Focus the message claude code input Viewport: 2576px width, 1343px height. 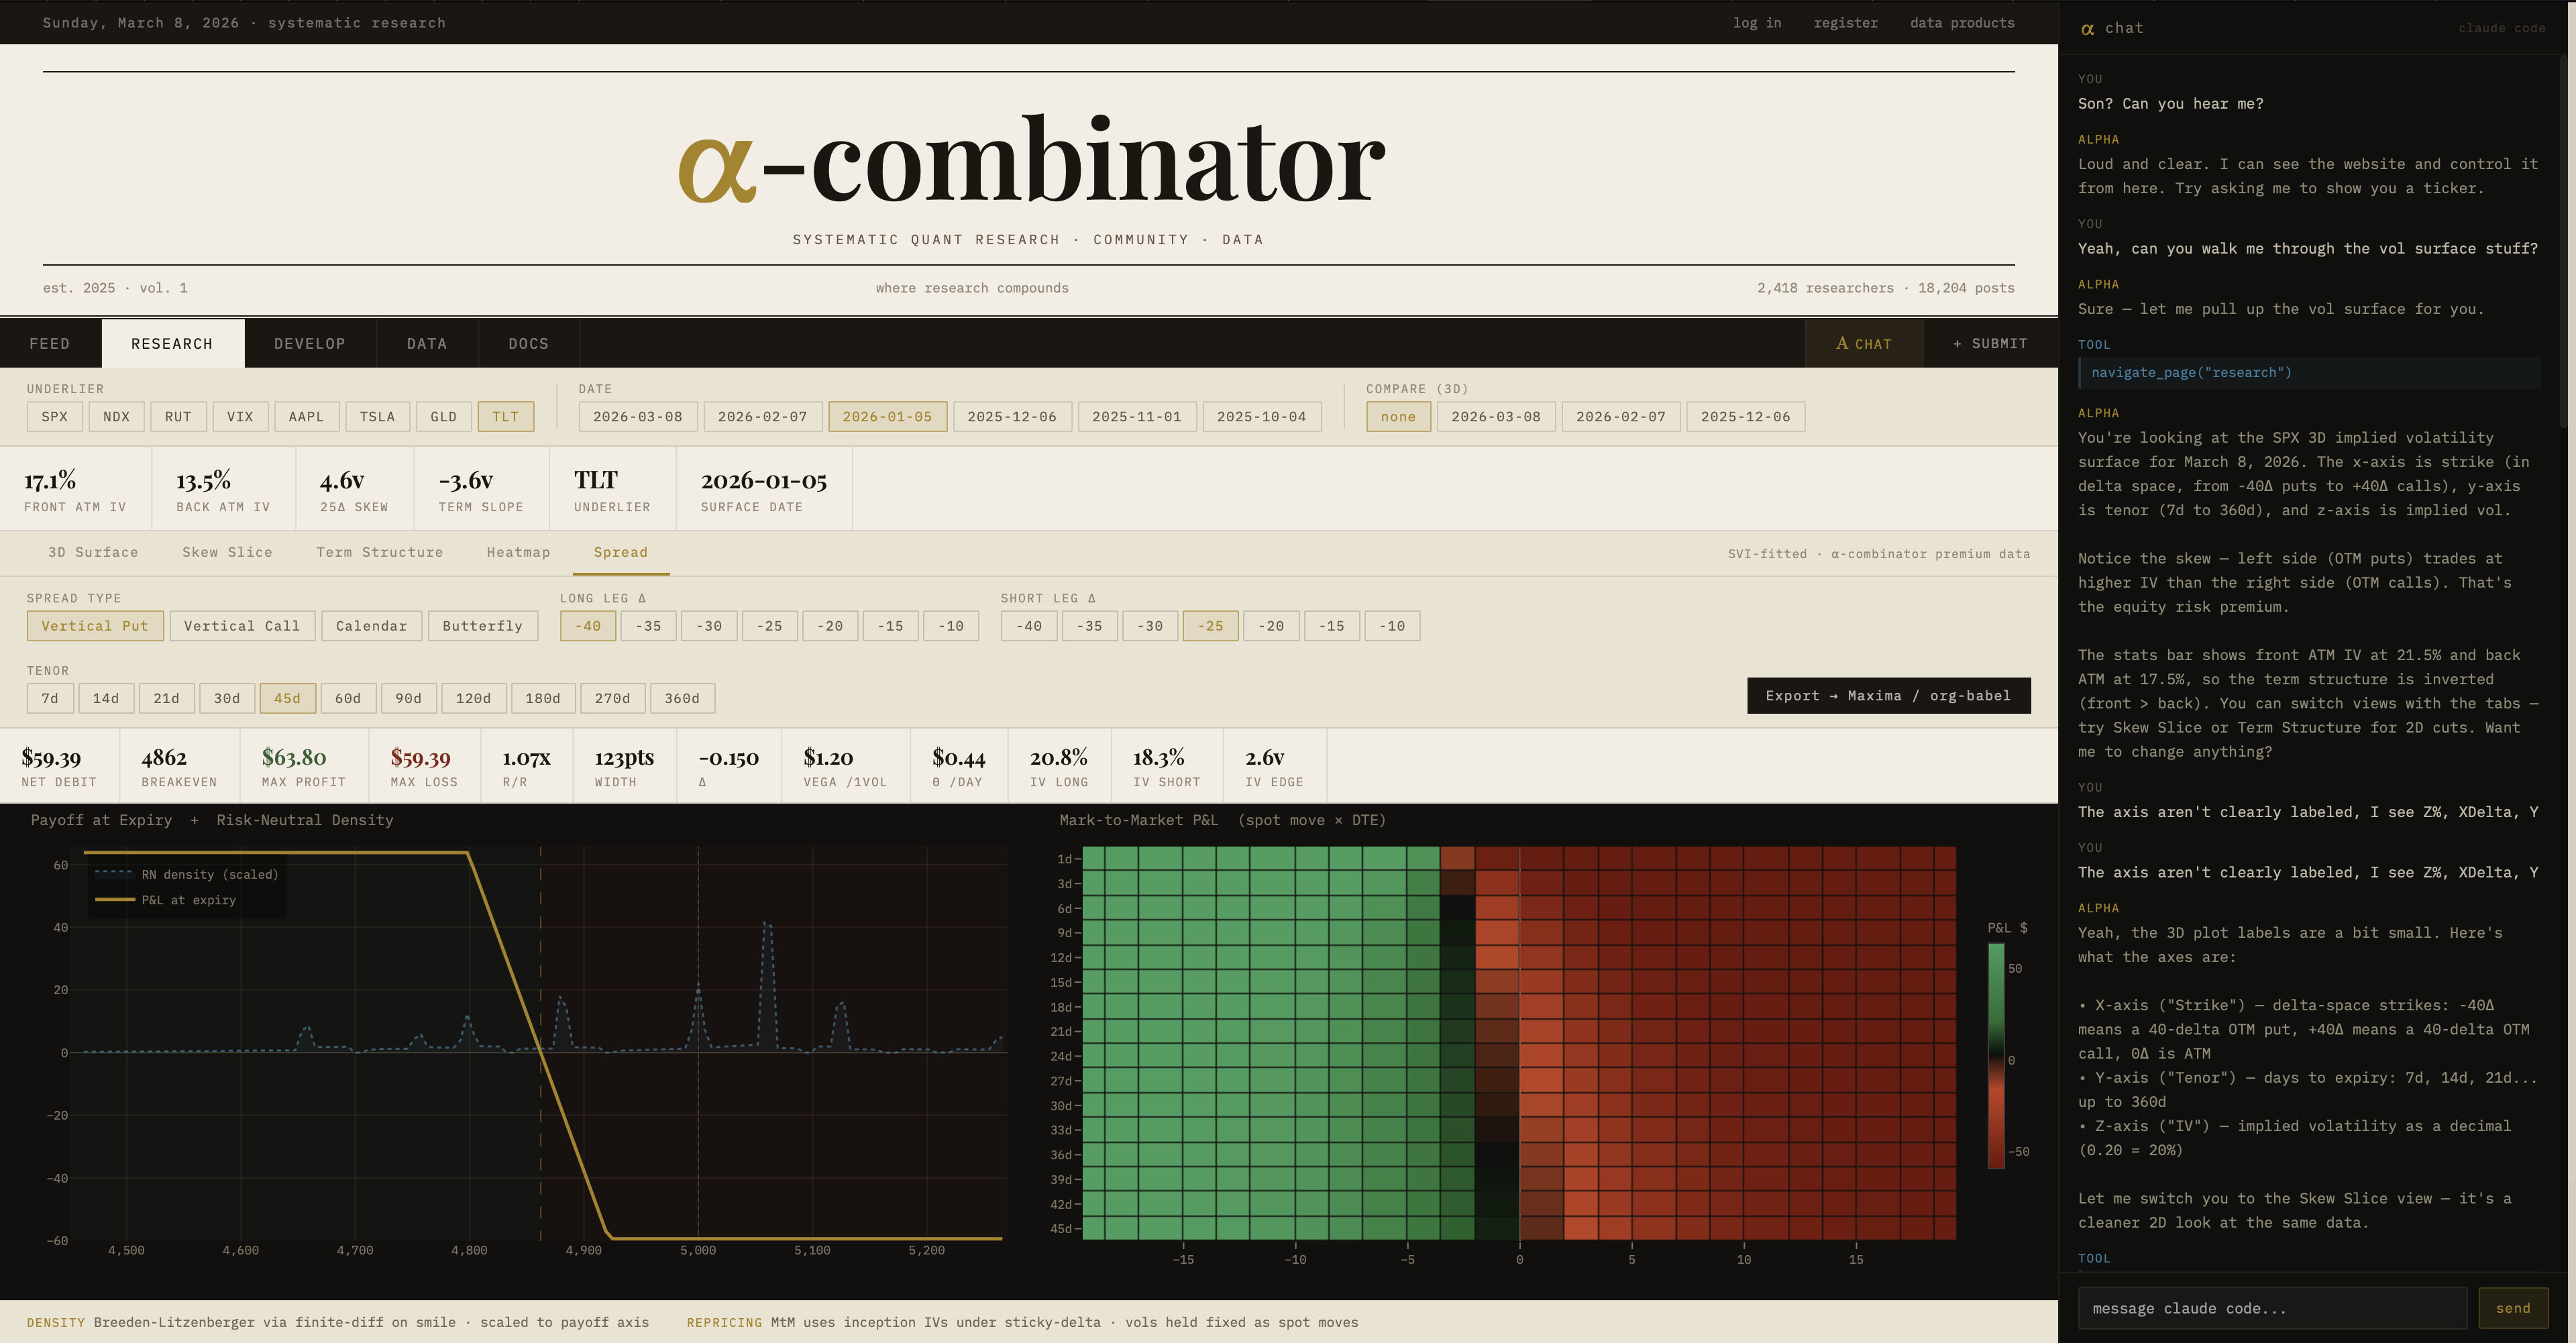[x=2272, y=1308]
